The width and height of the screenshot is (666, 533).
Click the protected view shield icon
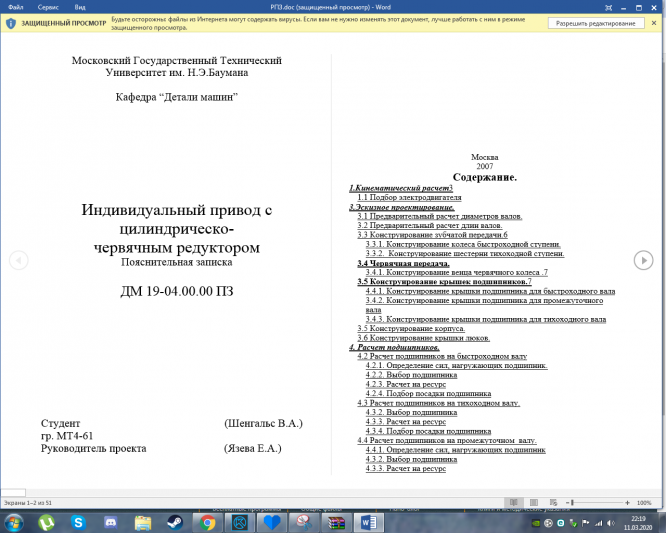coord(11,23)
